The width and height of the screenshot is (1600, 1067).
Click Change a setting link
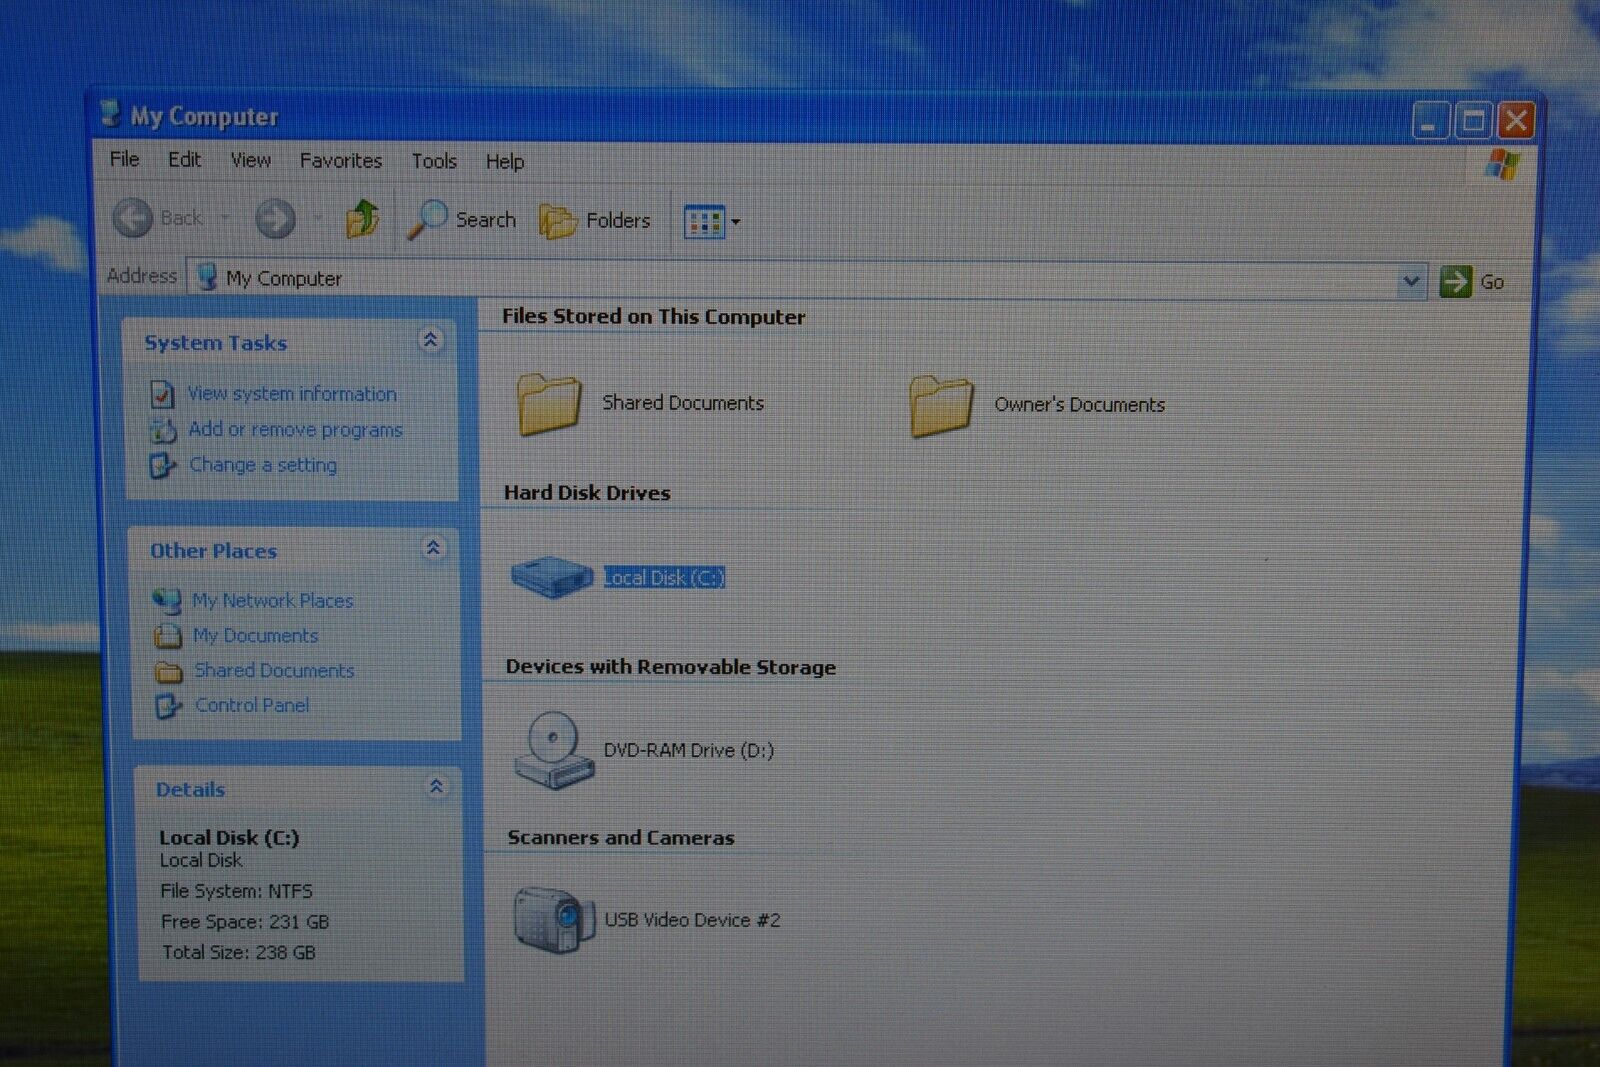click(x=263, y=465)
